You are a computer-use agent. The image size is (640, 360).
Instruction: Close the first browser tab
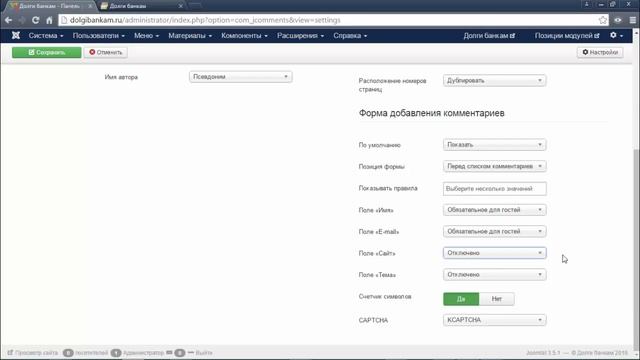(x=90, y=6)
